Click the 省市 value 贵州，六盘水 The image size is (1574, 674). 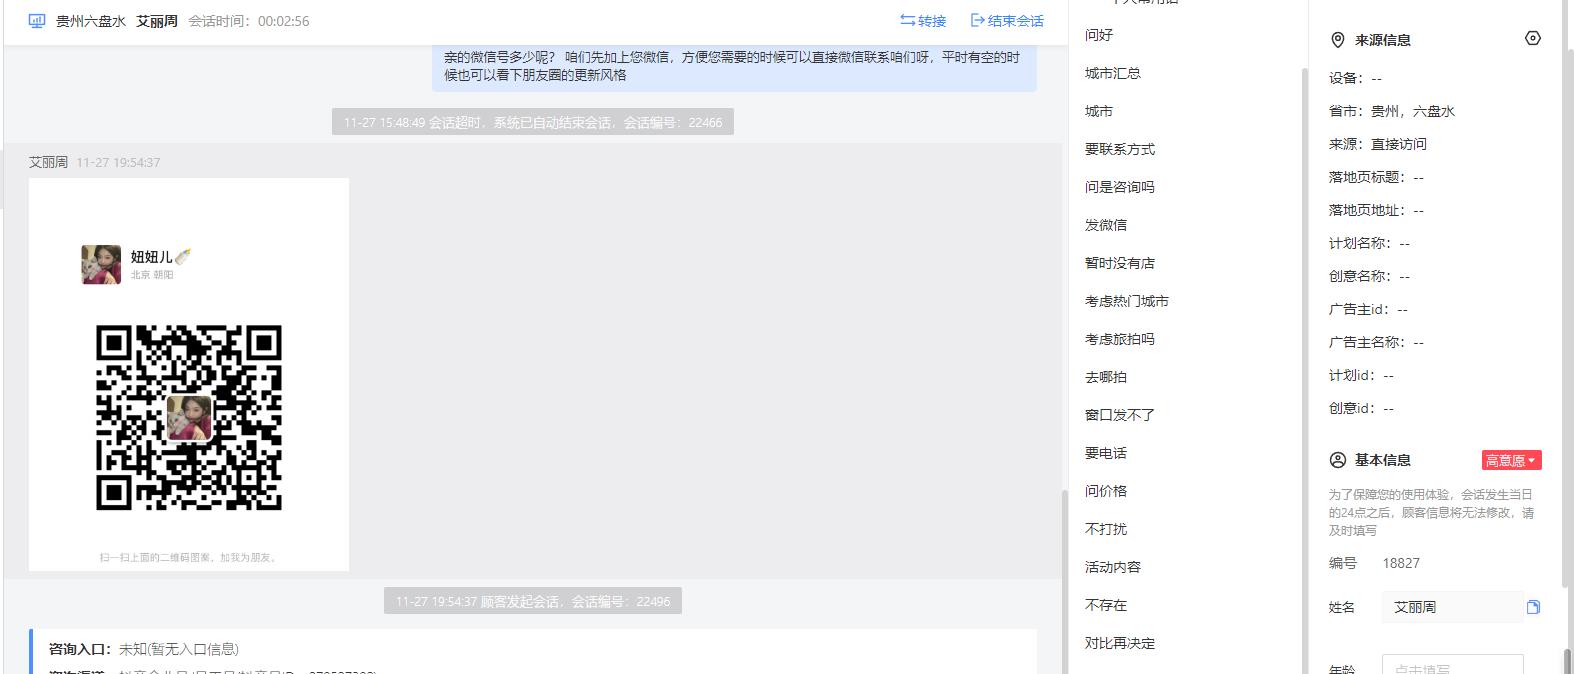coord(1412,111)
